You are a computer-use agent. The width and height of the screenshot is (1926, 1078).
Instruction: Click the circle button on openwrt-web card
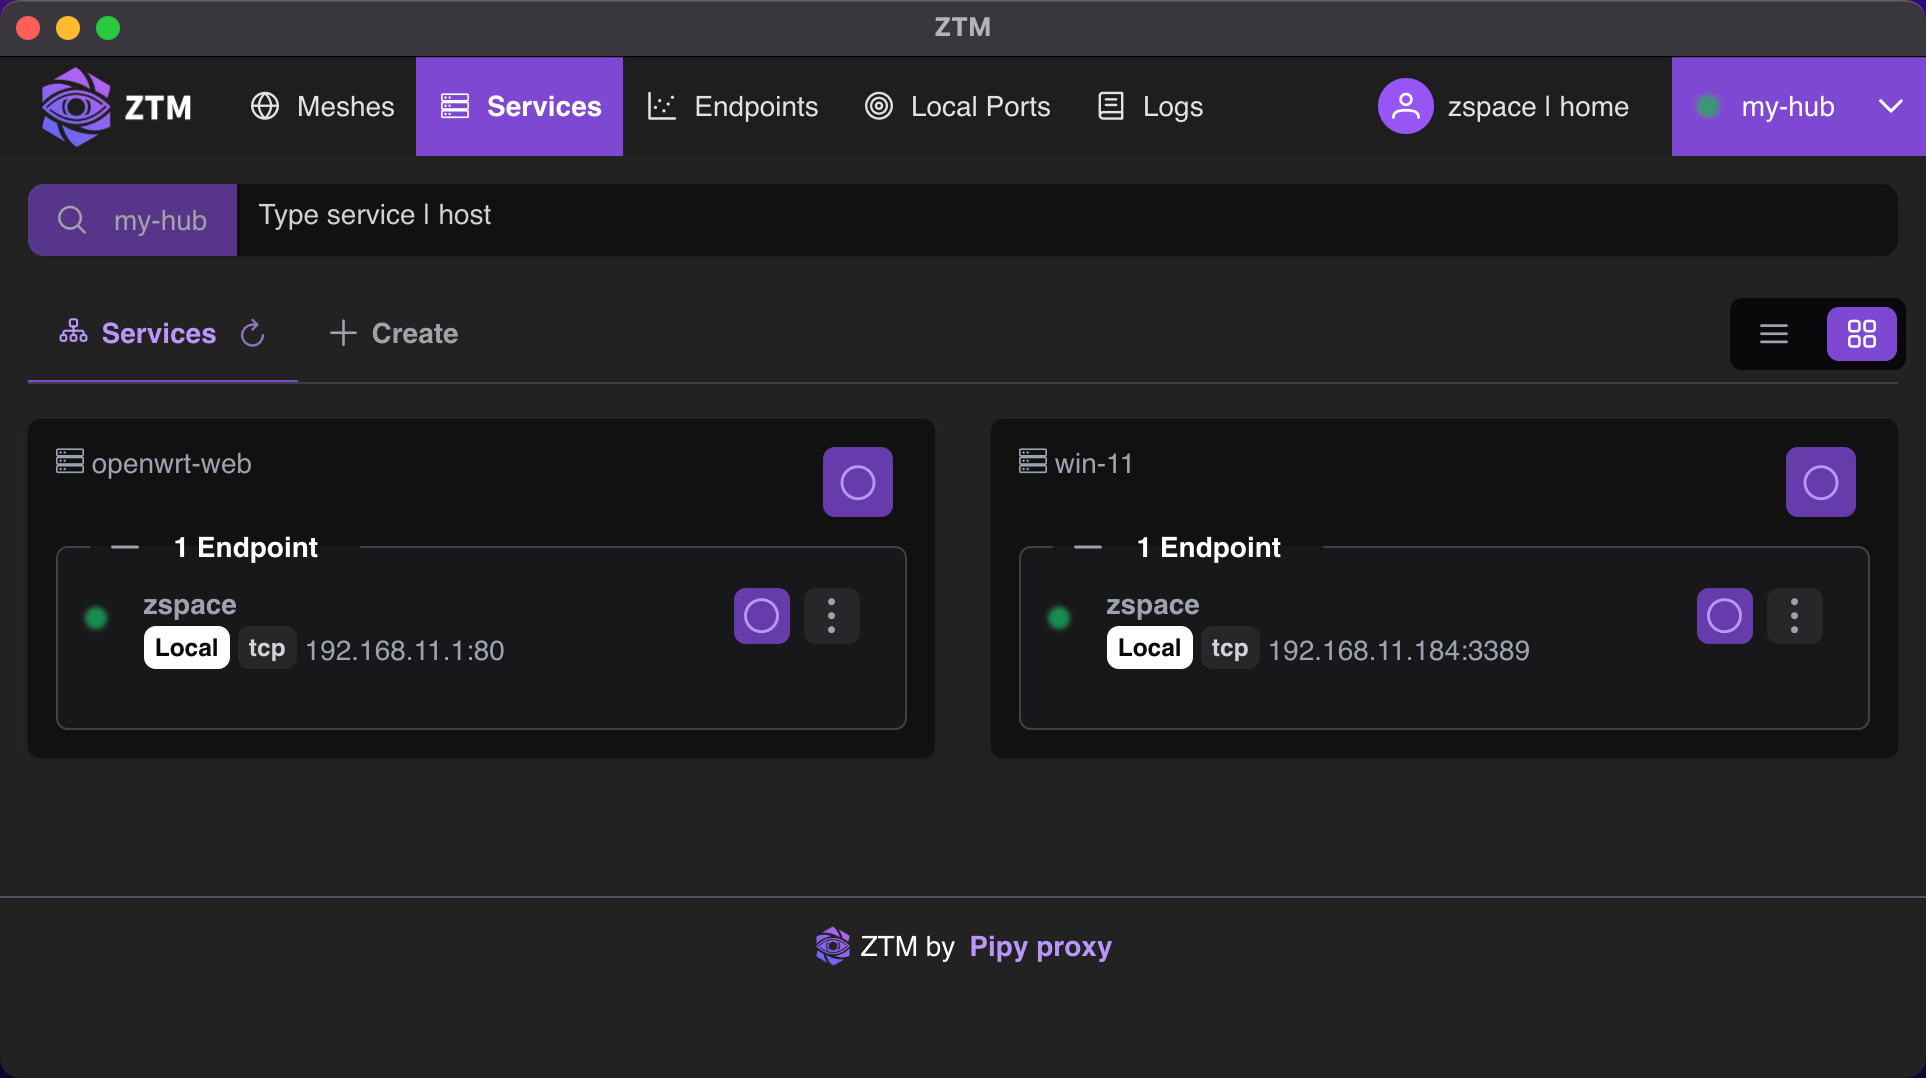(857, 482)
